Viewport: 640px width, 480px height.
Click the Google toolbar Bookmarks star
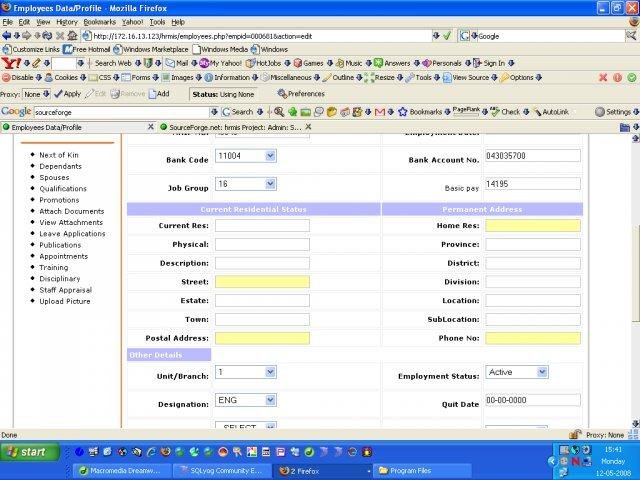click(402, 112)
